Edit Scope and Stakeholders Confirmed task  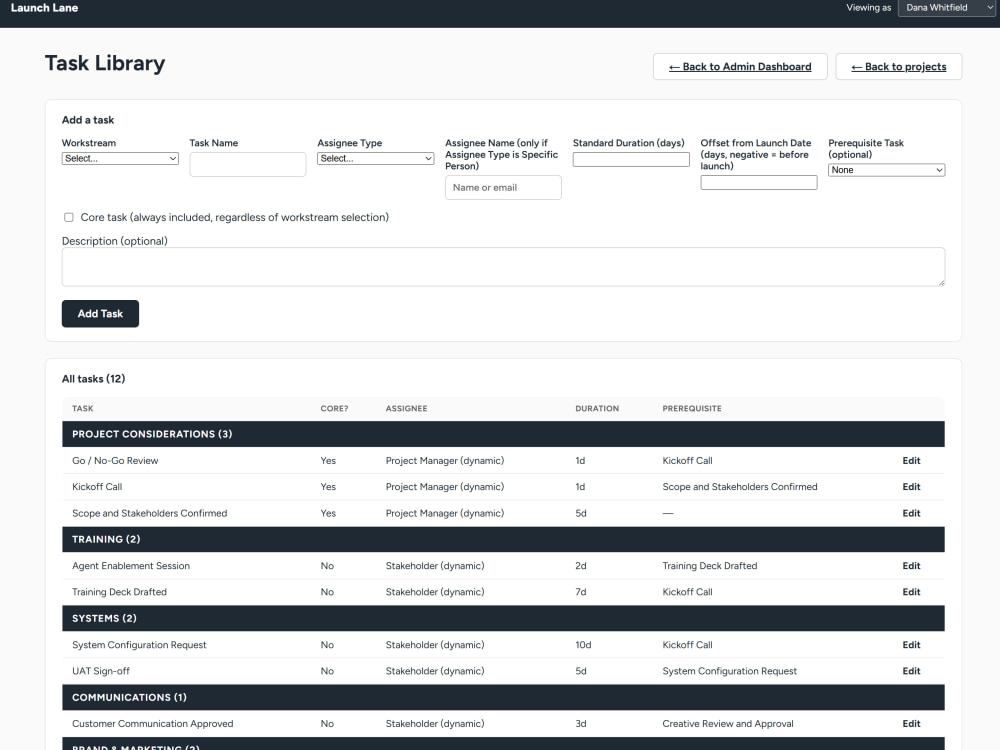(911, 513)
